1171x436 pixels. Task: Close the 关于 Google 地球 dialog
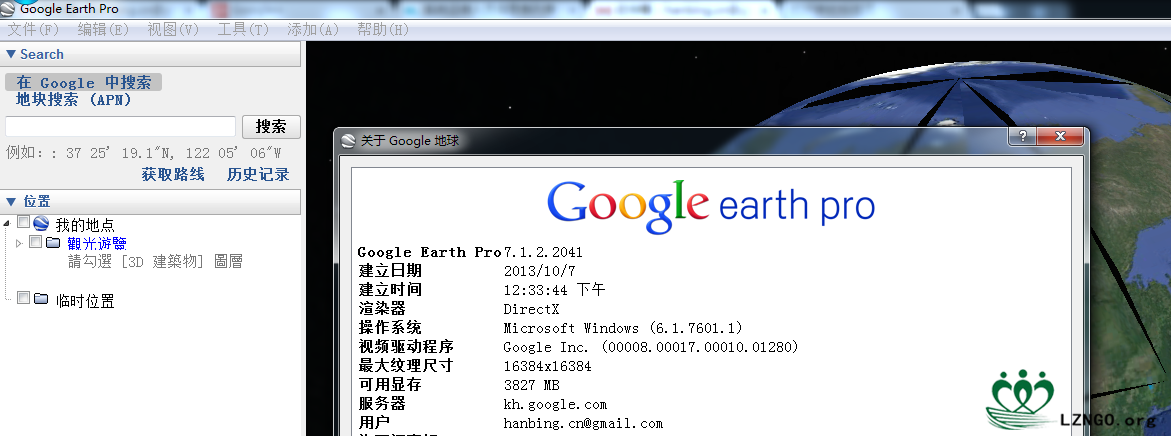[1060, 136]
